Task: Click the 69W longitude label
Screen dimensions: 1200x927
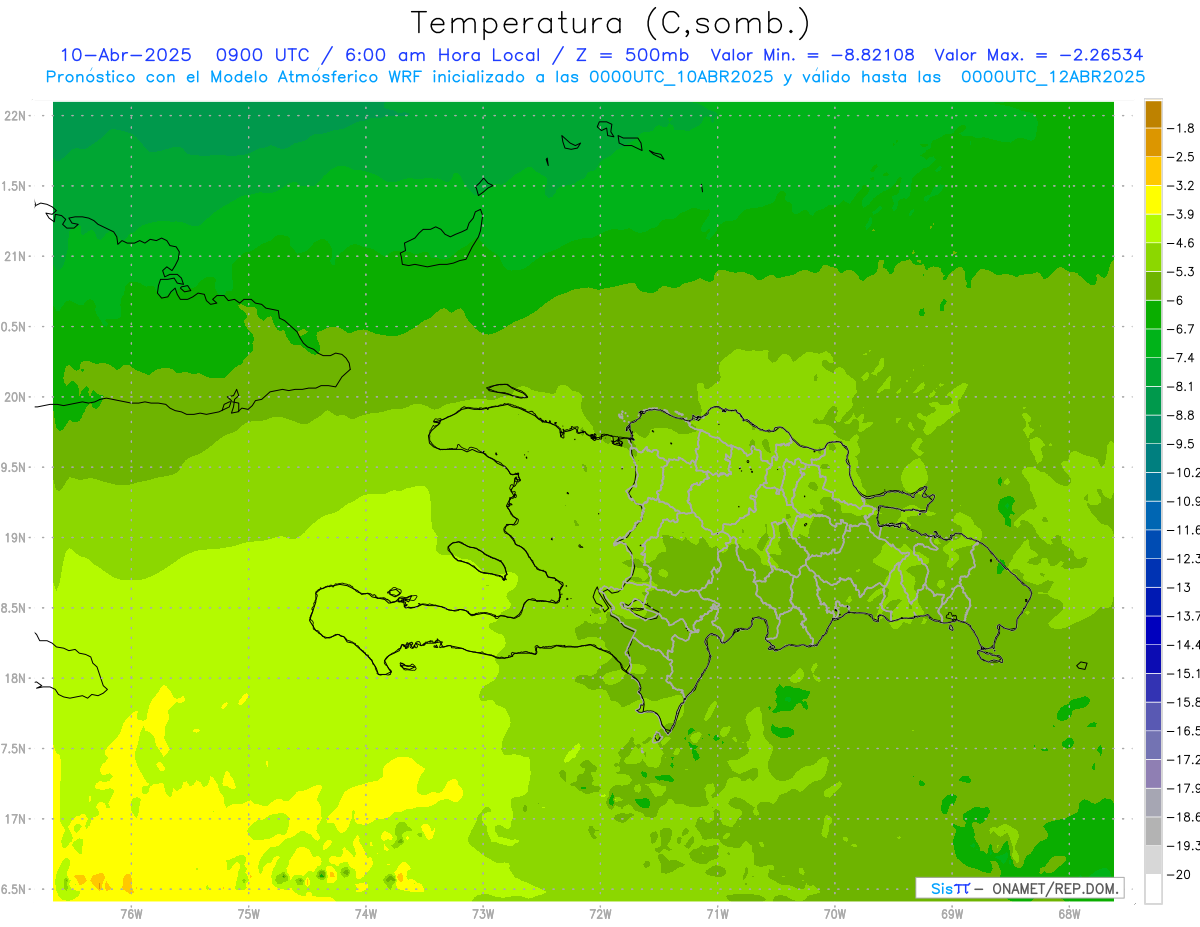Action: pos(951,914)
